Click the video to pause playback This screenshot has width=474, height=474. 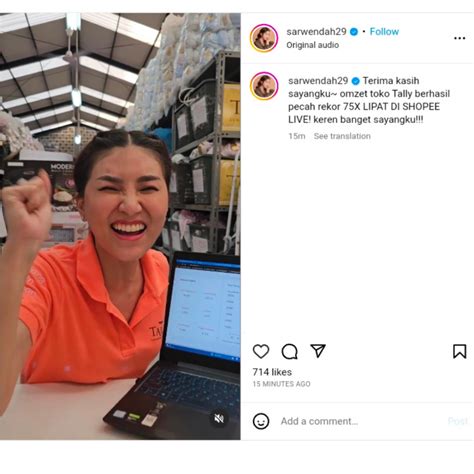tap(120, 226)
